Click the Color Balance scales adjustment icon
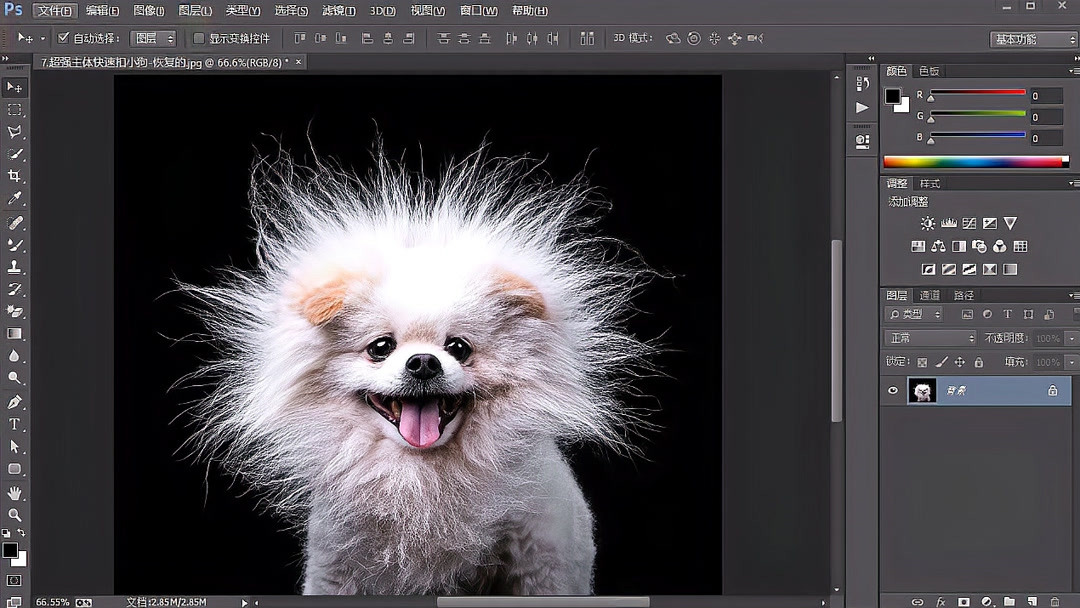Image resolution: width=1080 pixels, height=608 pixels. click(x=938, y=246)
